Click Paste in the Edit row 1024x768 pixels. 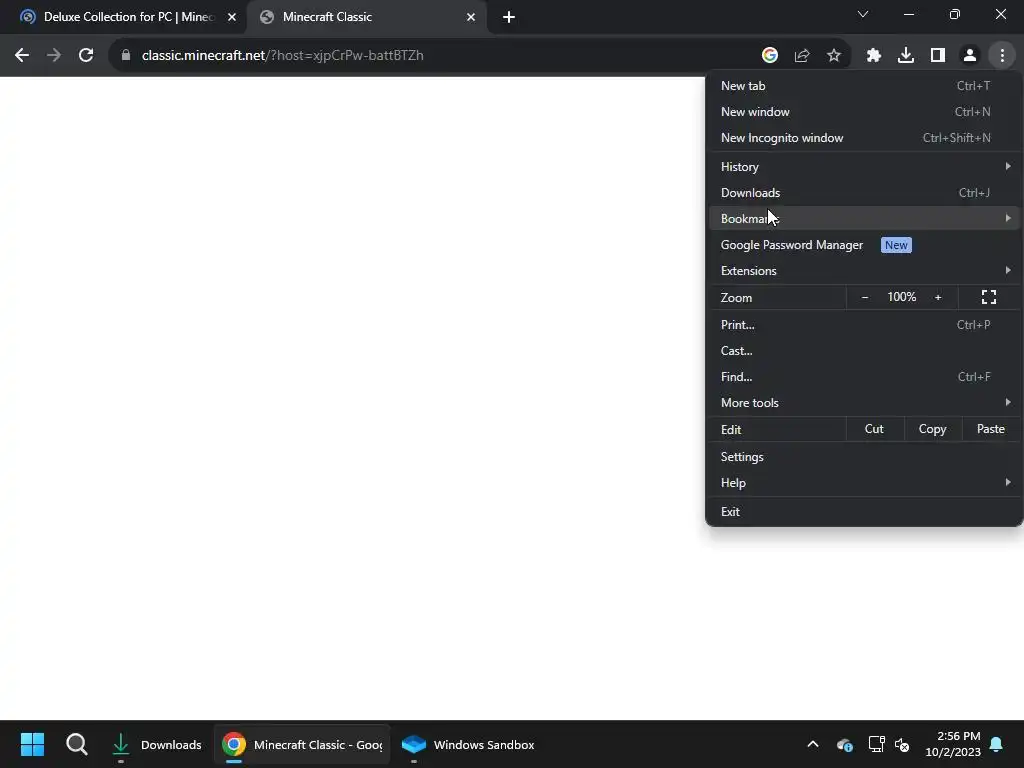[x=991, y=429]
